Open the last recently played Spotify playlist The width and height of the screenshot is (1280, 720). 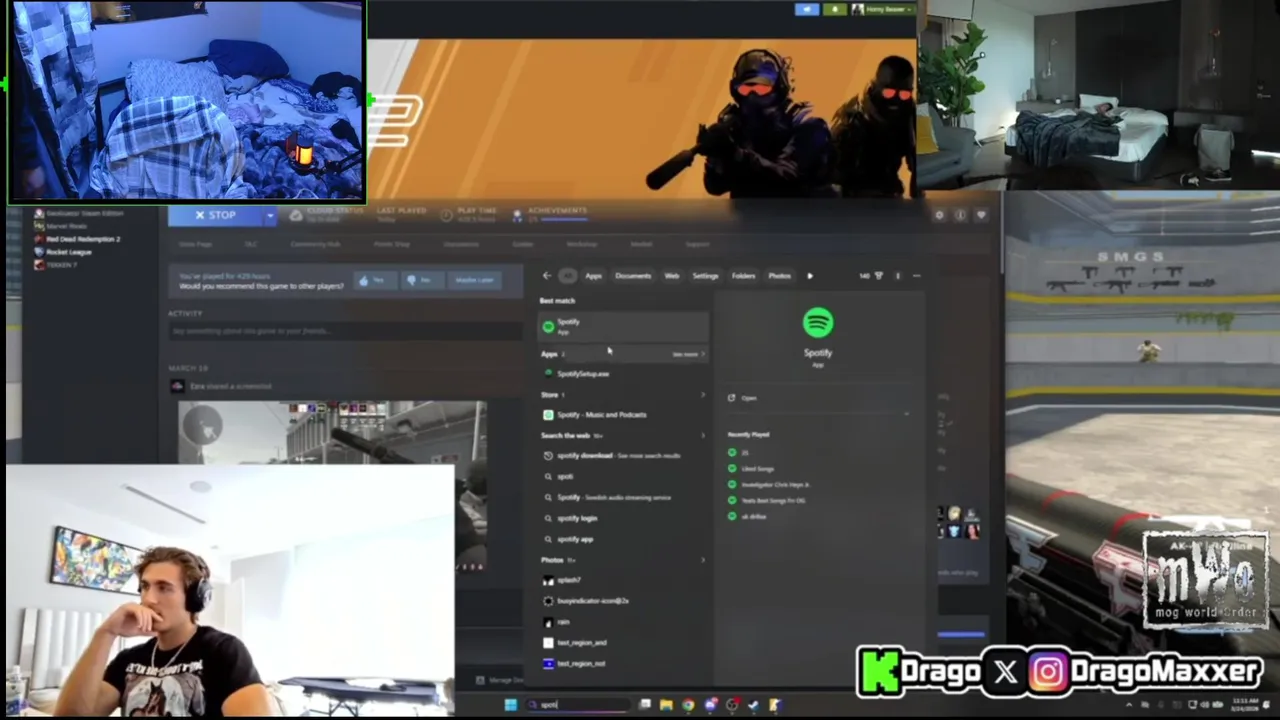pos(748,516)
